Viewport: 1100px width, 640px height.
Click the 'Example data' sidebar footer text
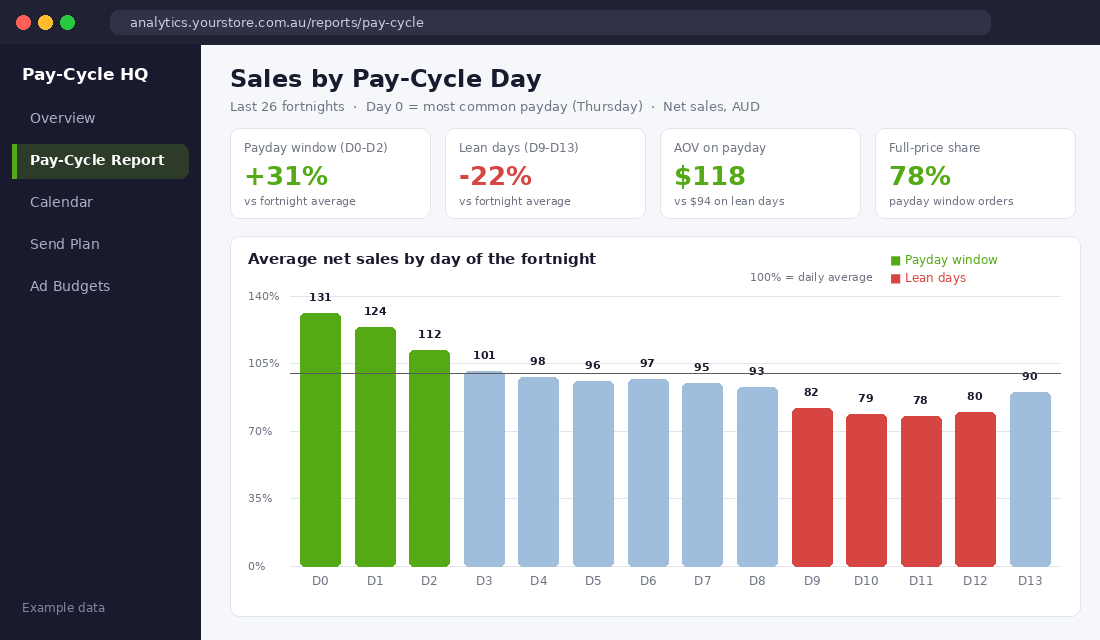pos(63,608)
